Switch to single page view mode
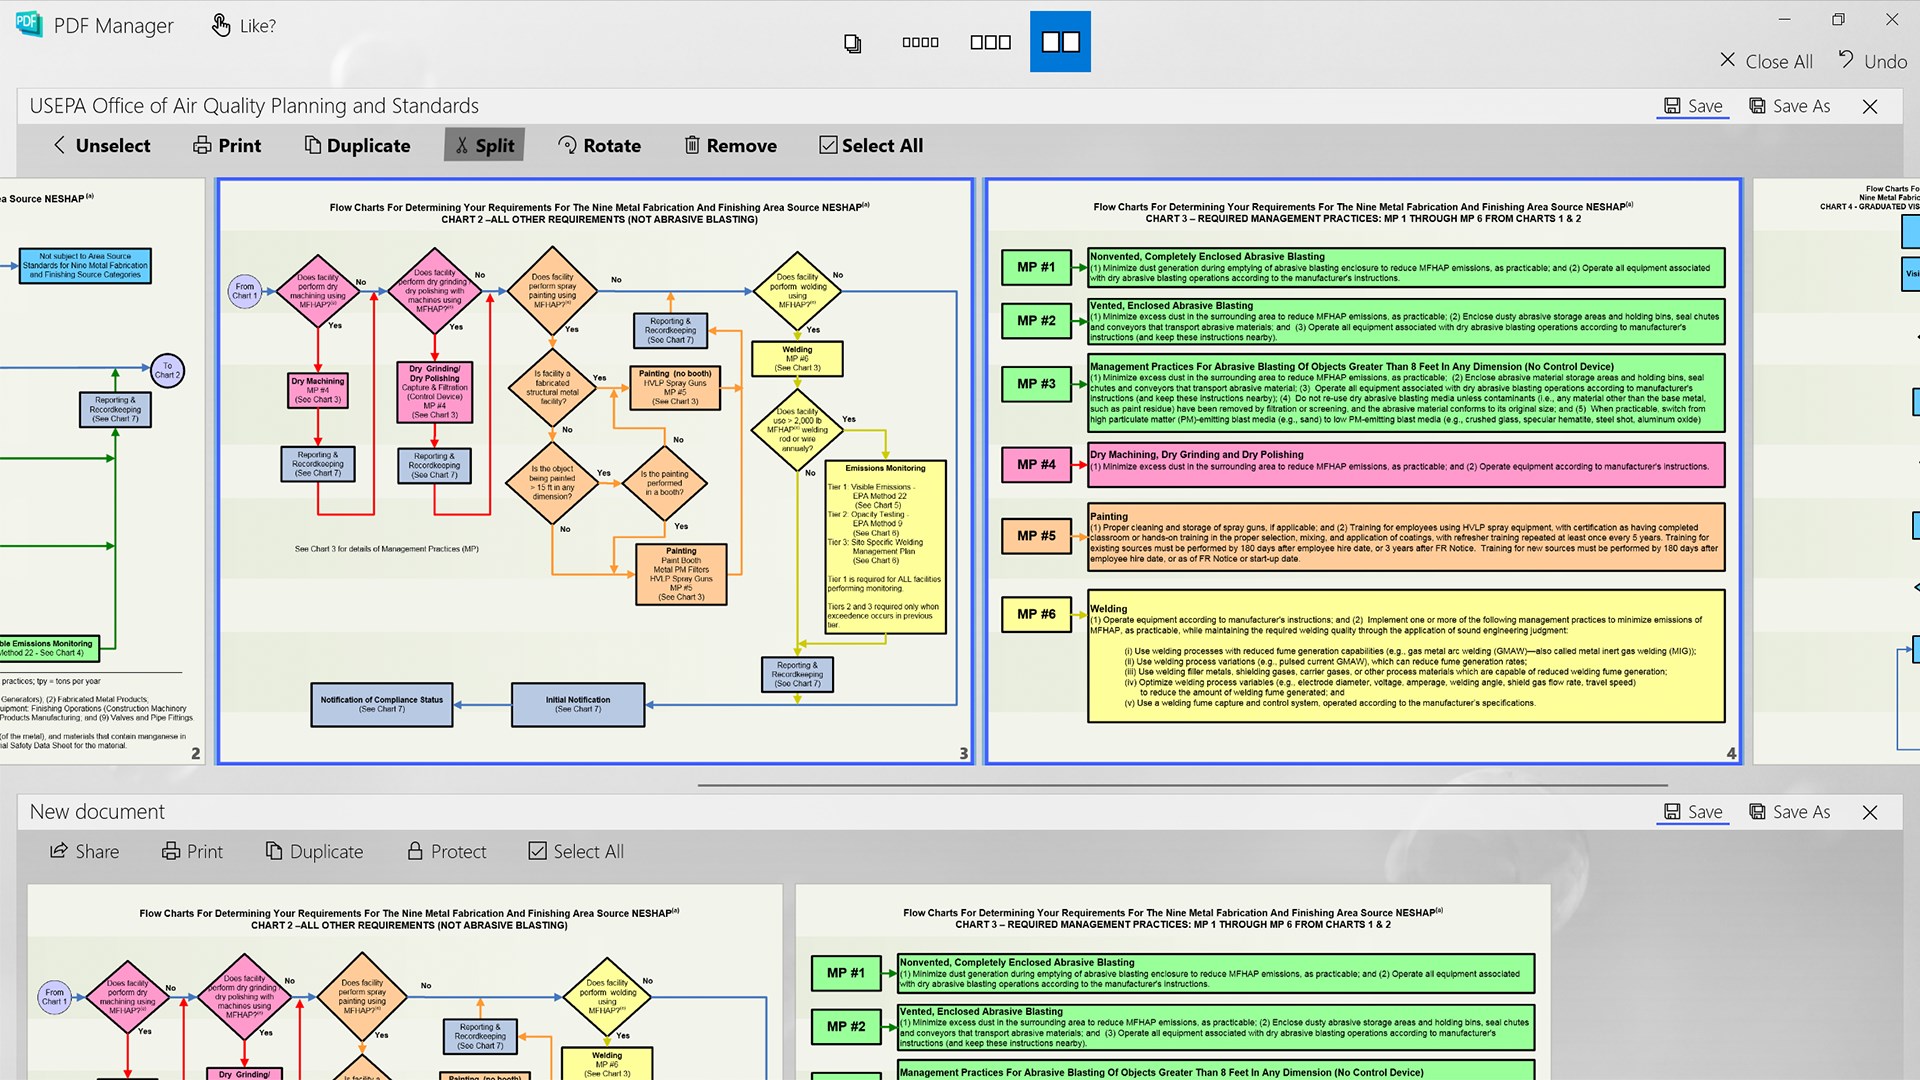 point(851,41)
